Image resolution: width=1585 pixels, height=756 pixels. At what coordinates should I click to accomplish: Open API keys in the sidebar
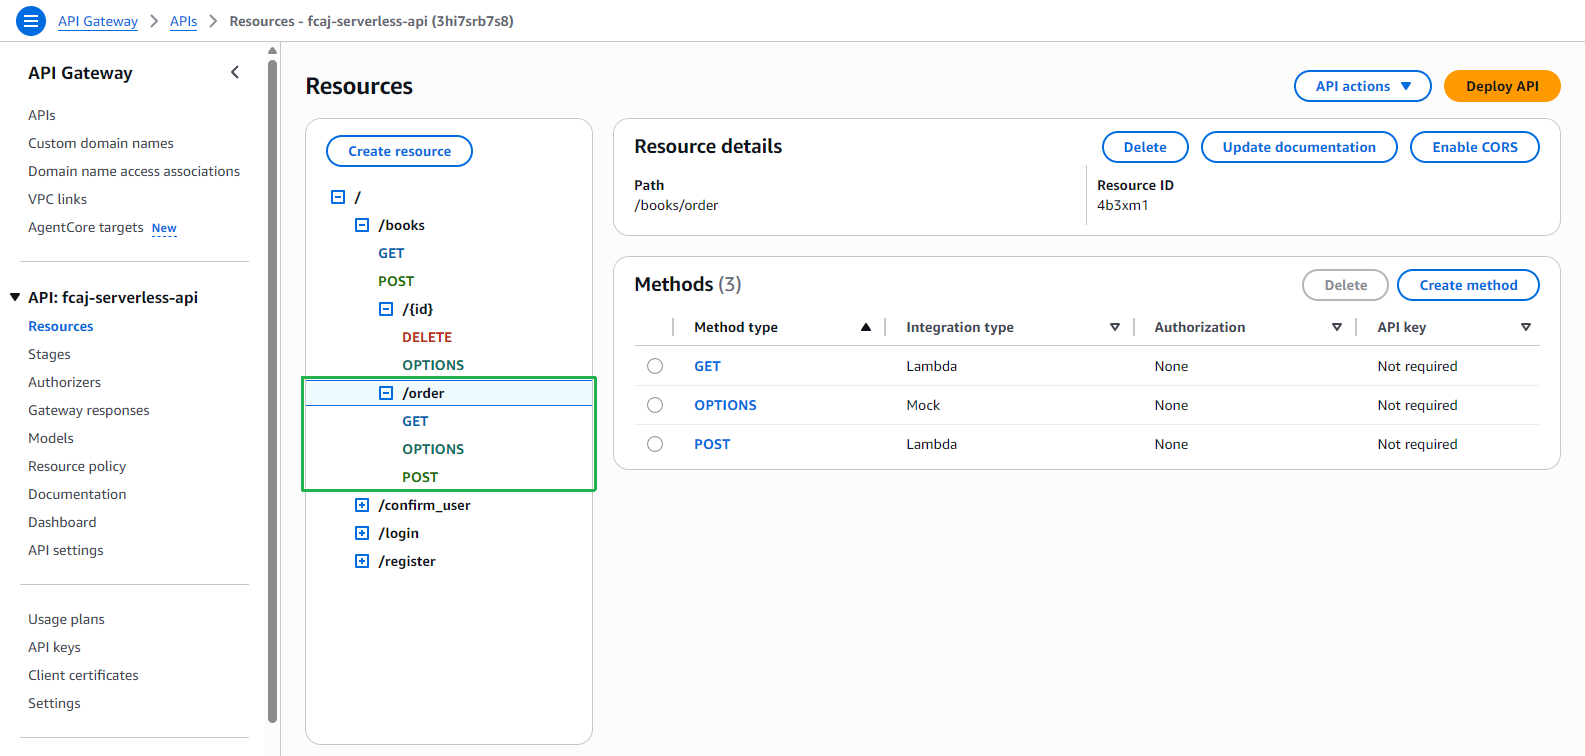coord(54,647)
